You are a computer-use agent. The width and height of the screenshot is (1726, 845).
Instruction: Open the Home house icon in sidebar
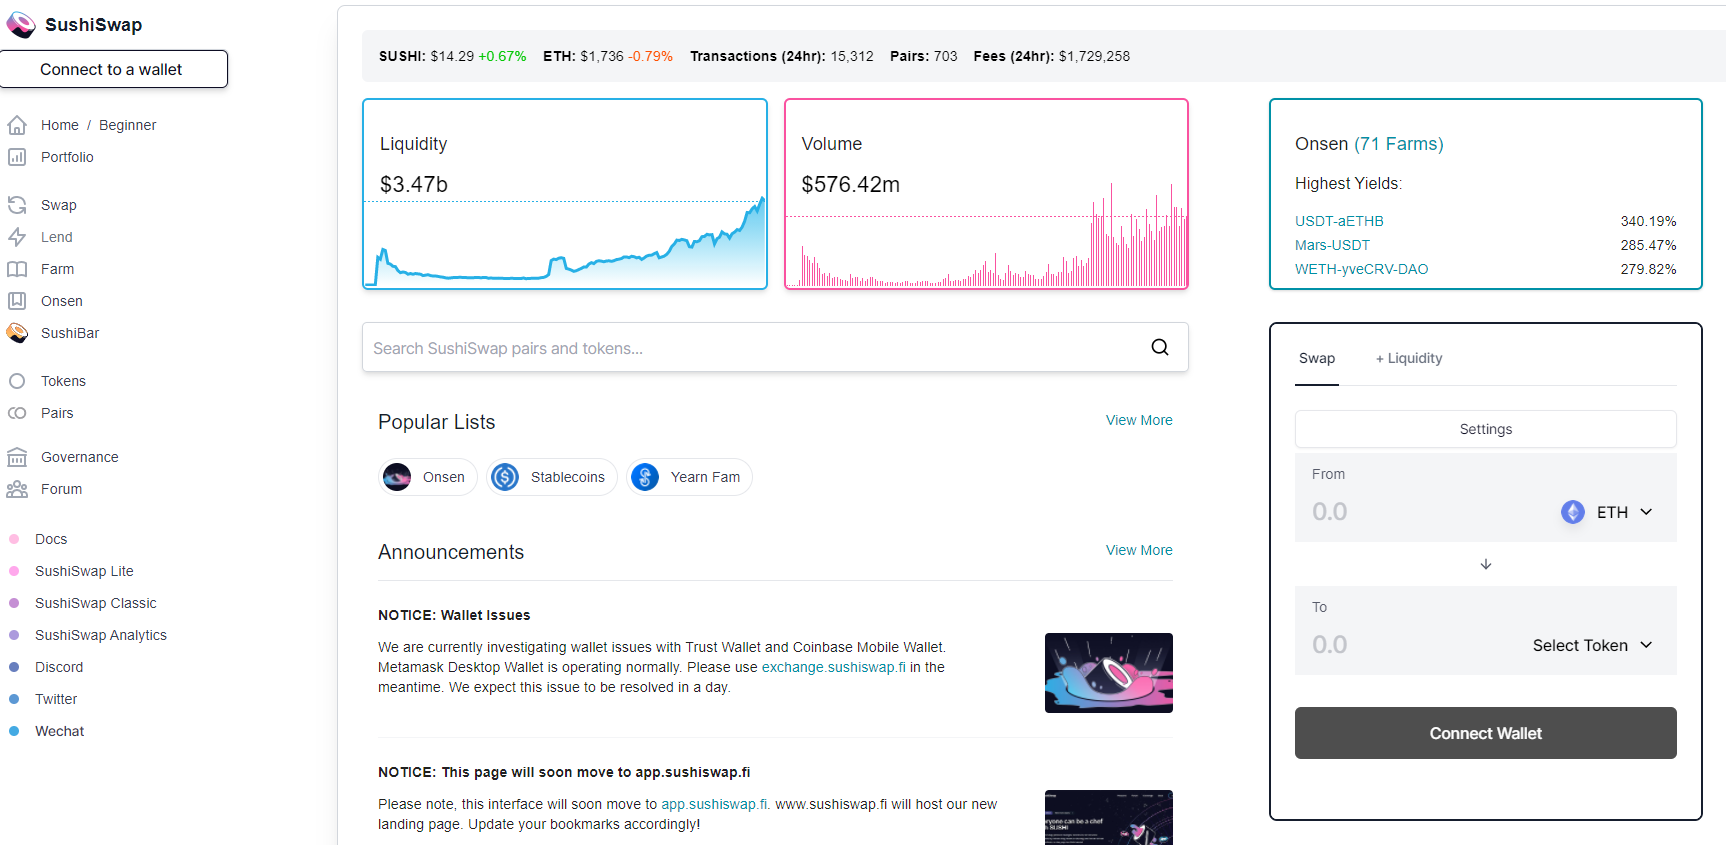(x=17, y=125)
